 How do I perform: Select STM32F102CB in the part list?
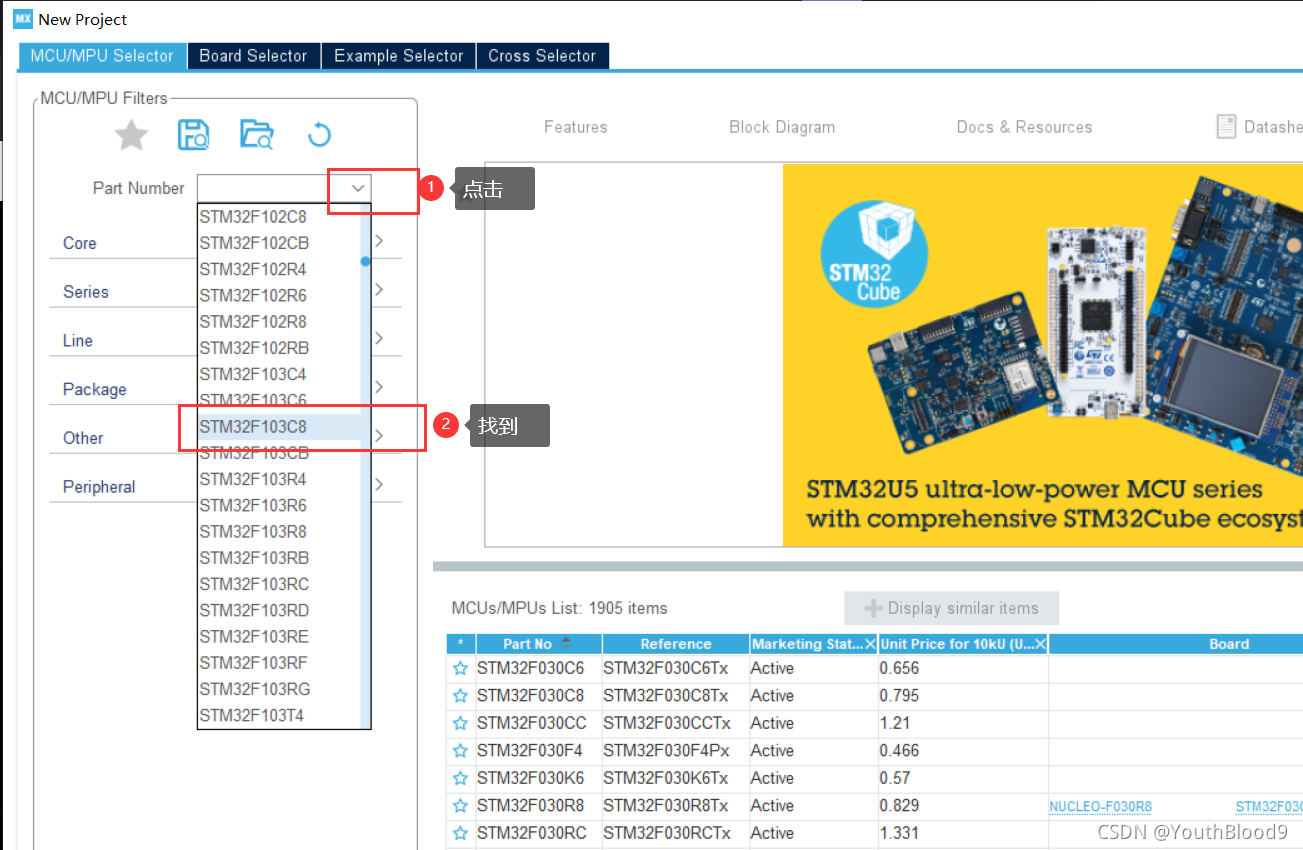(x=279, y=243)
